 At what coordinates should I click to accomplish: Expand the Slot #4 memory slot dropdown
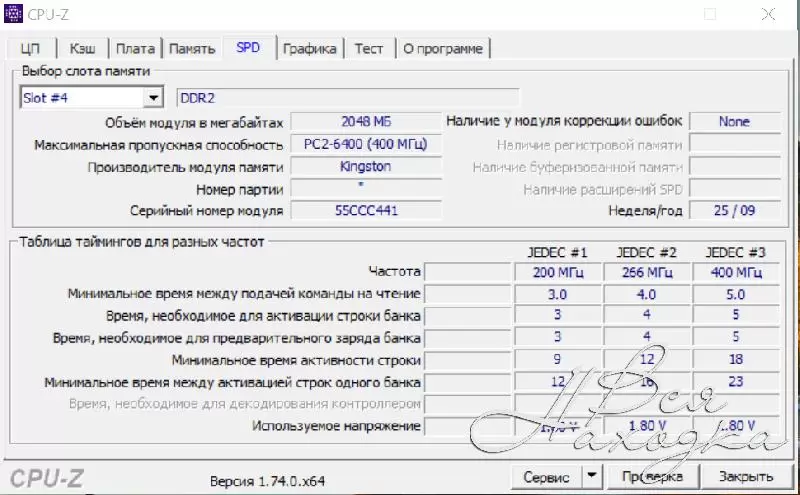click(x=153, y=98)
